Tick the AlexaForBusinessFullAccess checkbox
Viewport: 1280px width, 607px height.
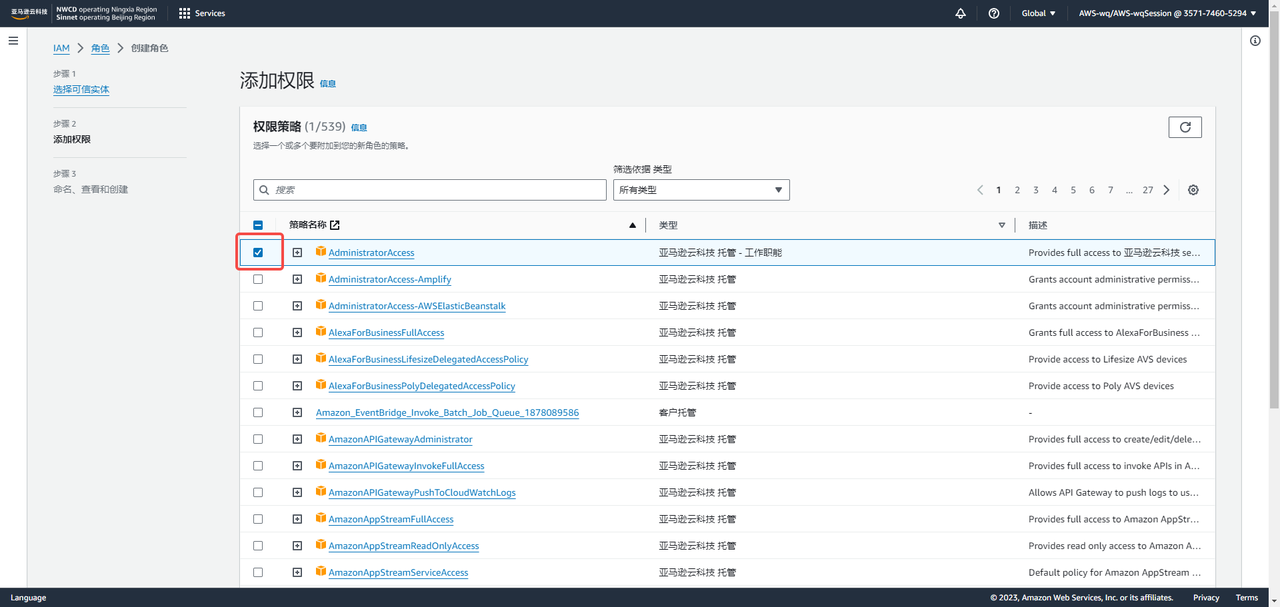point(258,332)
